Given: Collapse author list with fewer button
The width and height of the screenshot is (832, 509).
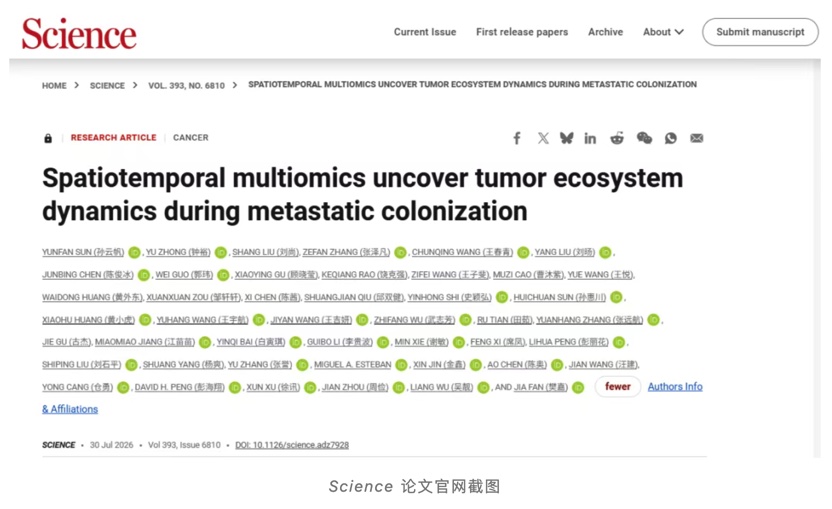Looking at the screenshot, I should coord(618,386).
